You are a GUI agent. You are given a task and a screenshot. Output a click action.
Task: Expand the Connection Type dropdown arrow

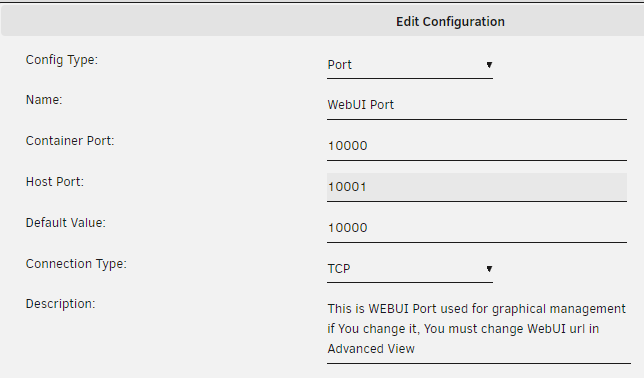point(489,269)
